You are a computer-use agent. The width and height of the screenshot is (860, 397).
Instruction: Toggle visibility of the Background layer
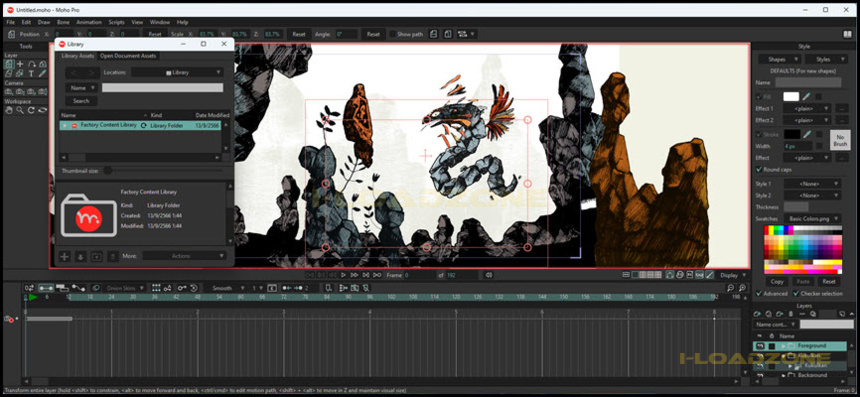760,375
